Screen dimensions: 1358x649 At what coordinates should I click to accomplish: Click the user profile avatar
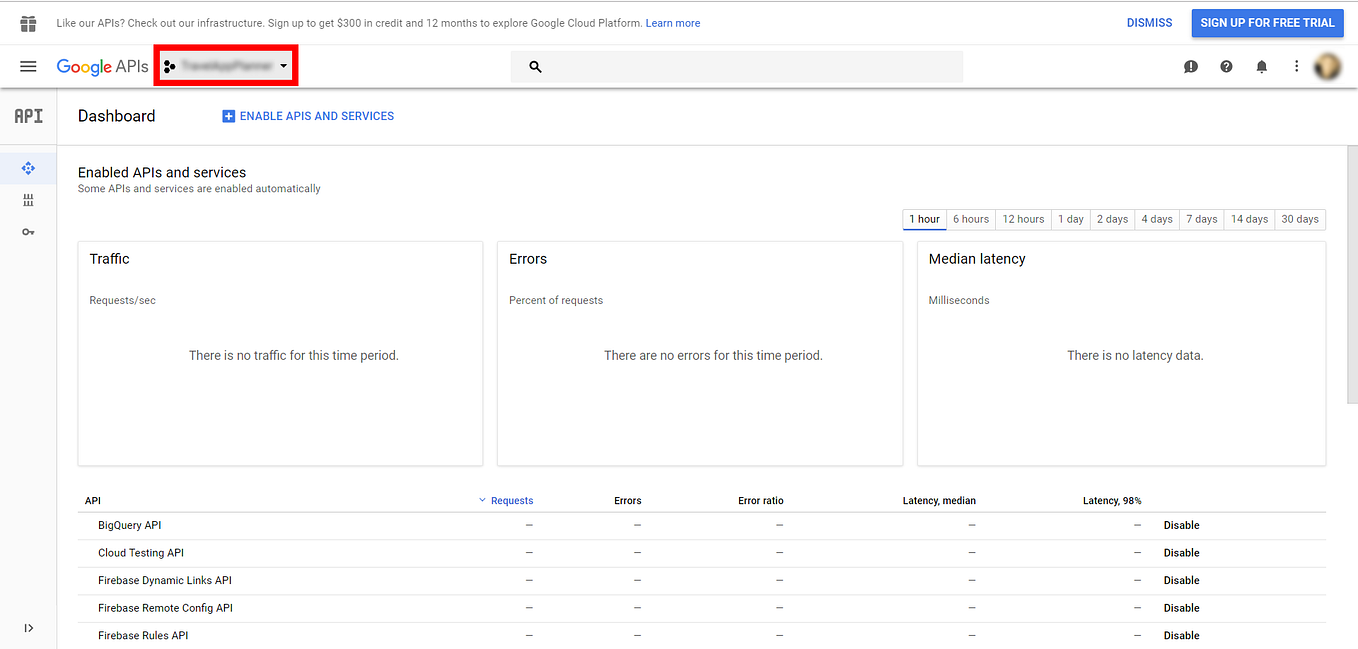1327,66
